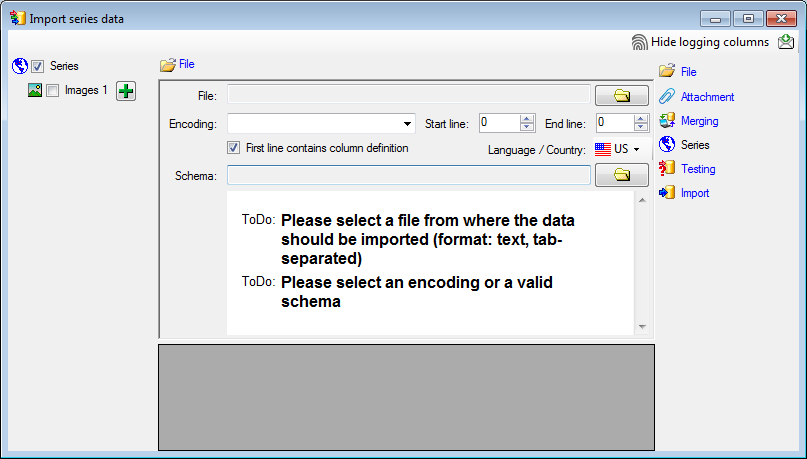The image size is (807, 459).
Task: Maximize the Import series data window
Action: coord(748,19)
